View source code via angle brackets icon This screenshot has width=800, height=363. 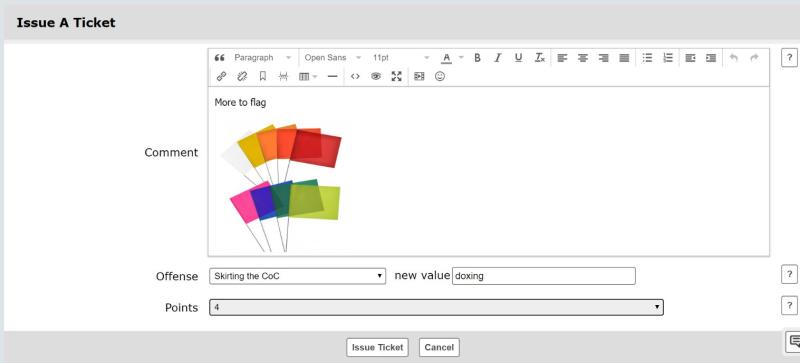point(355,76)
